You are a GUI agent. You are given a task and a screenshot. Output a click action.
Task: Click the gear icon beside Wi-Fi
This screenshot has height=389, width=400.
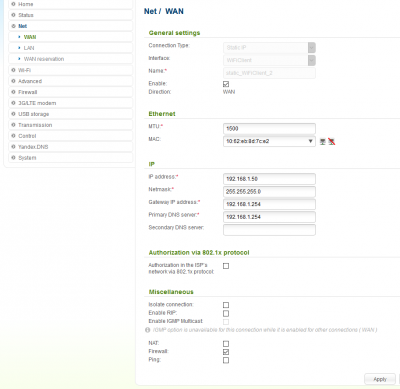[x=13, y=70]
